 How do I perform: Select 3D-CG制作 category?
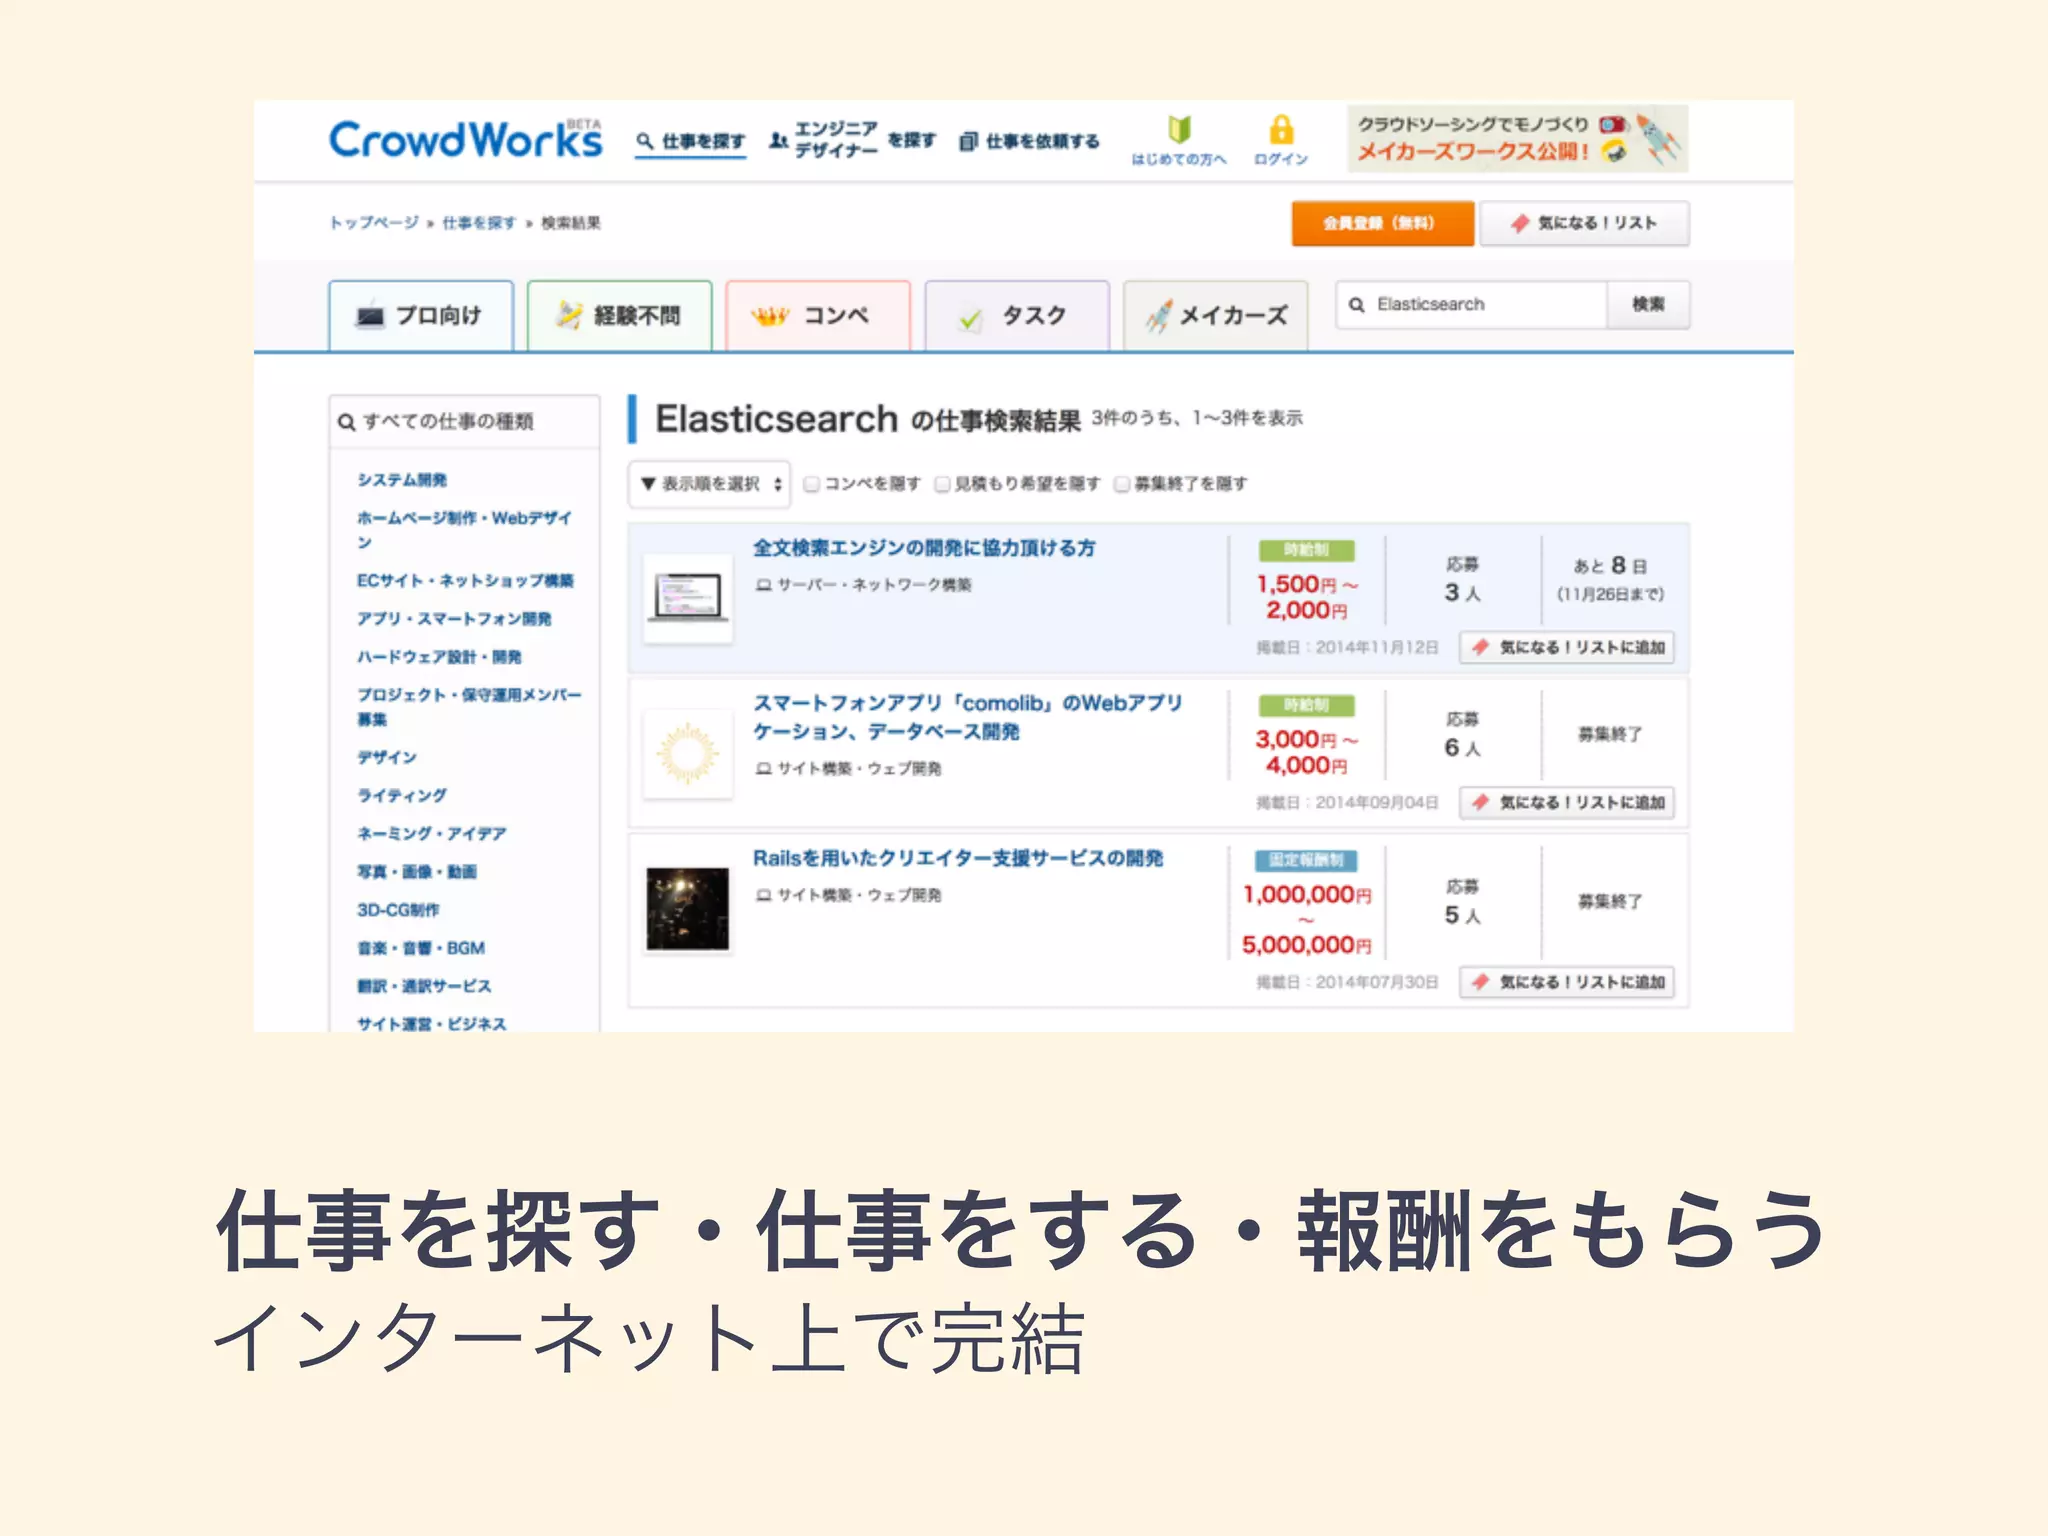[398, 910]
